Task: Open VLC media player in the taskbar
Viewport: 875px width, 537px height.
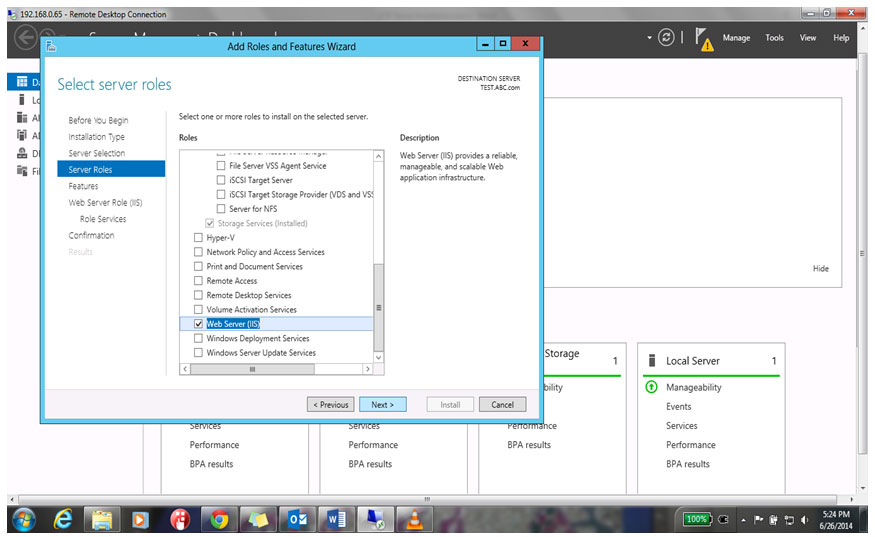Action: [414, 520]
